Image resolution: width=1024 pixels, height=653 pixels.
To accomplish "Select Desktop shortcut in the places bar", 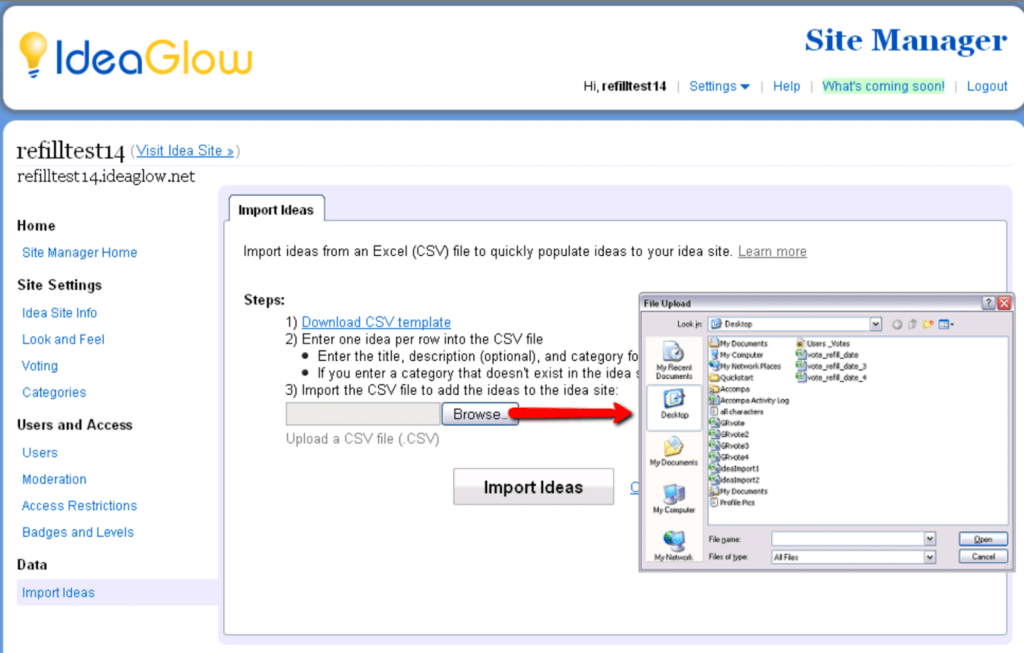I will (x=674, y=406).
